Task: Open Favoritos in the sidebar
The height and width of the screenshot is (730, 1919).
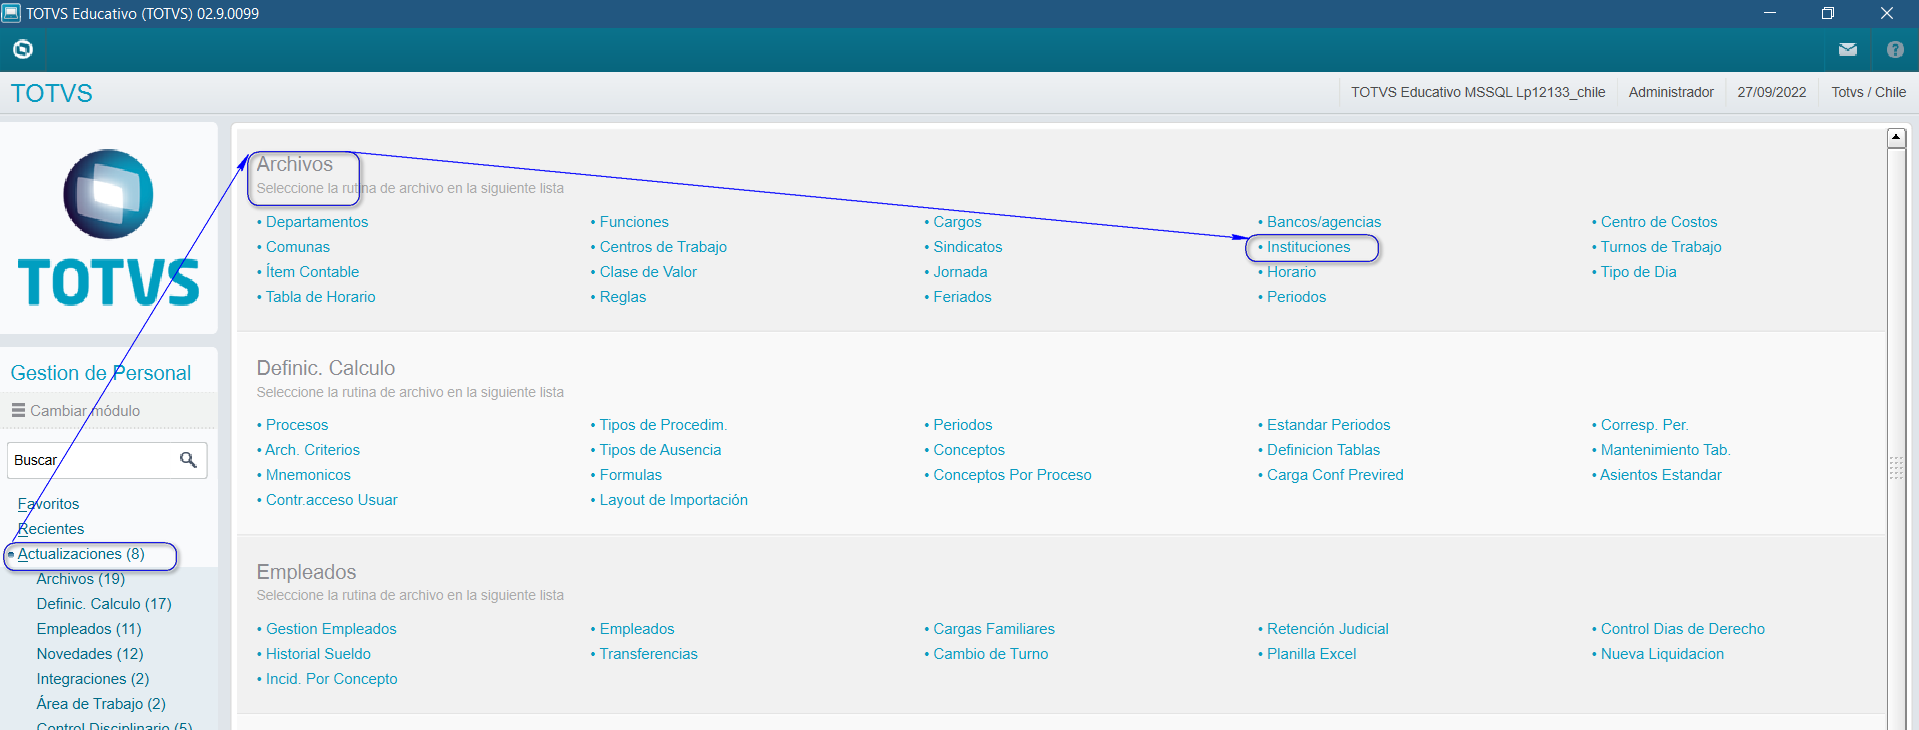Action: click(48, 504)
